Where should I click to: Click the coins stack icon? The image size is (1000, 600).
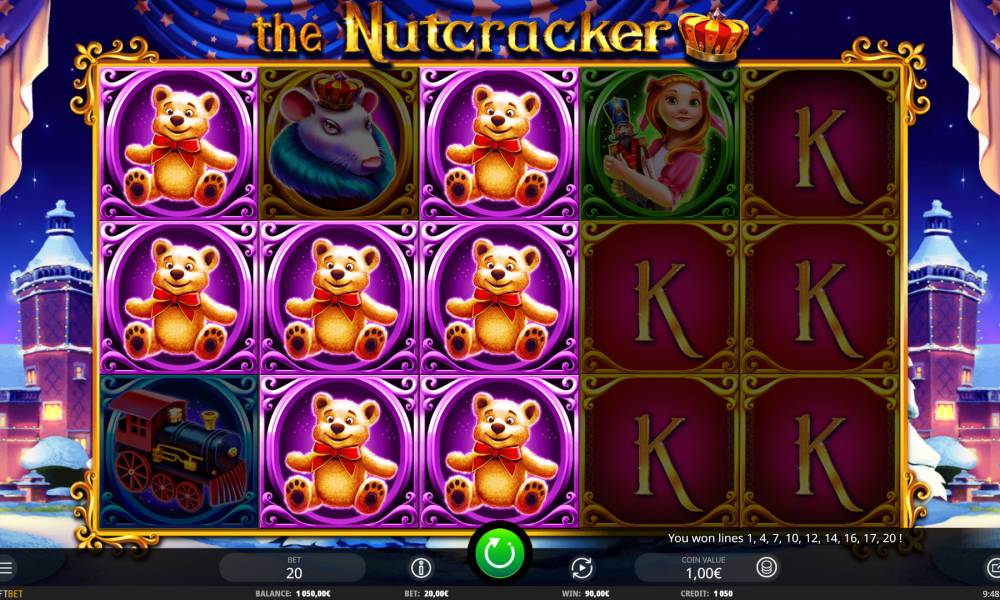pos(767,567)
